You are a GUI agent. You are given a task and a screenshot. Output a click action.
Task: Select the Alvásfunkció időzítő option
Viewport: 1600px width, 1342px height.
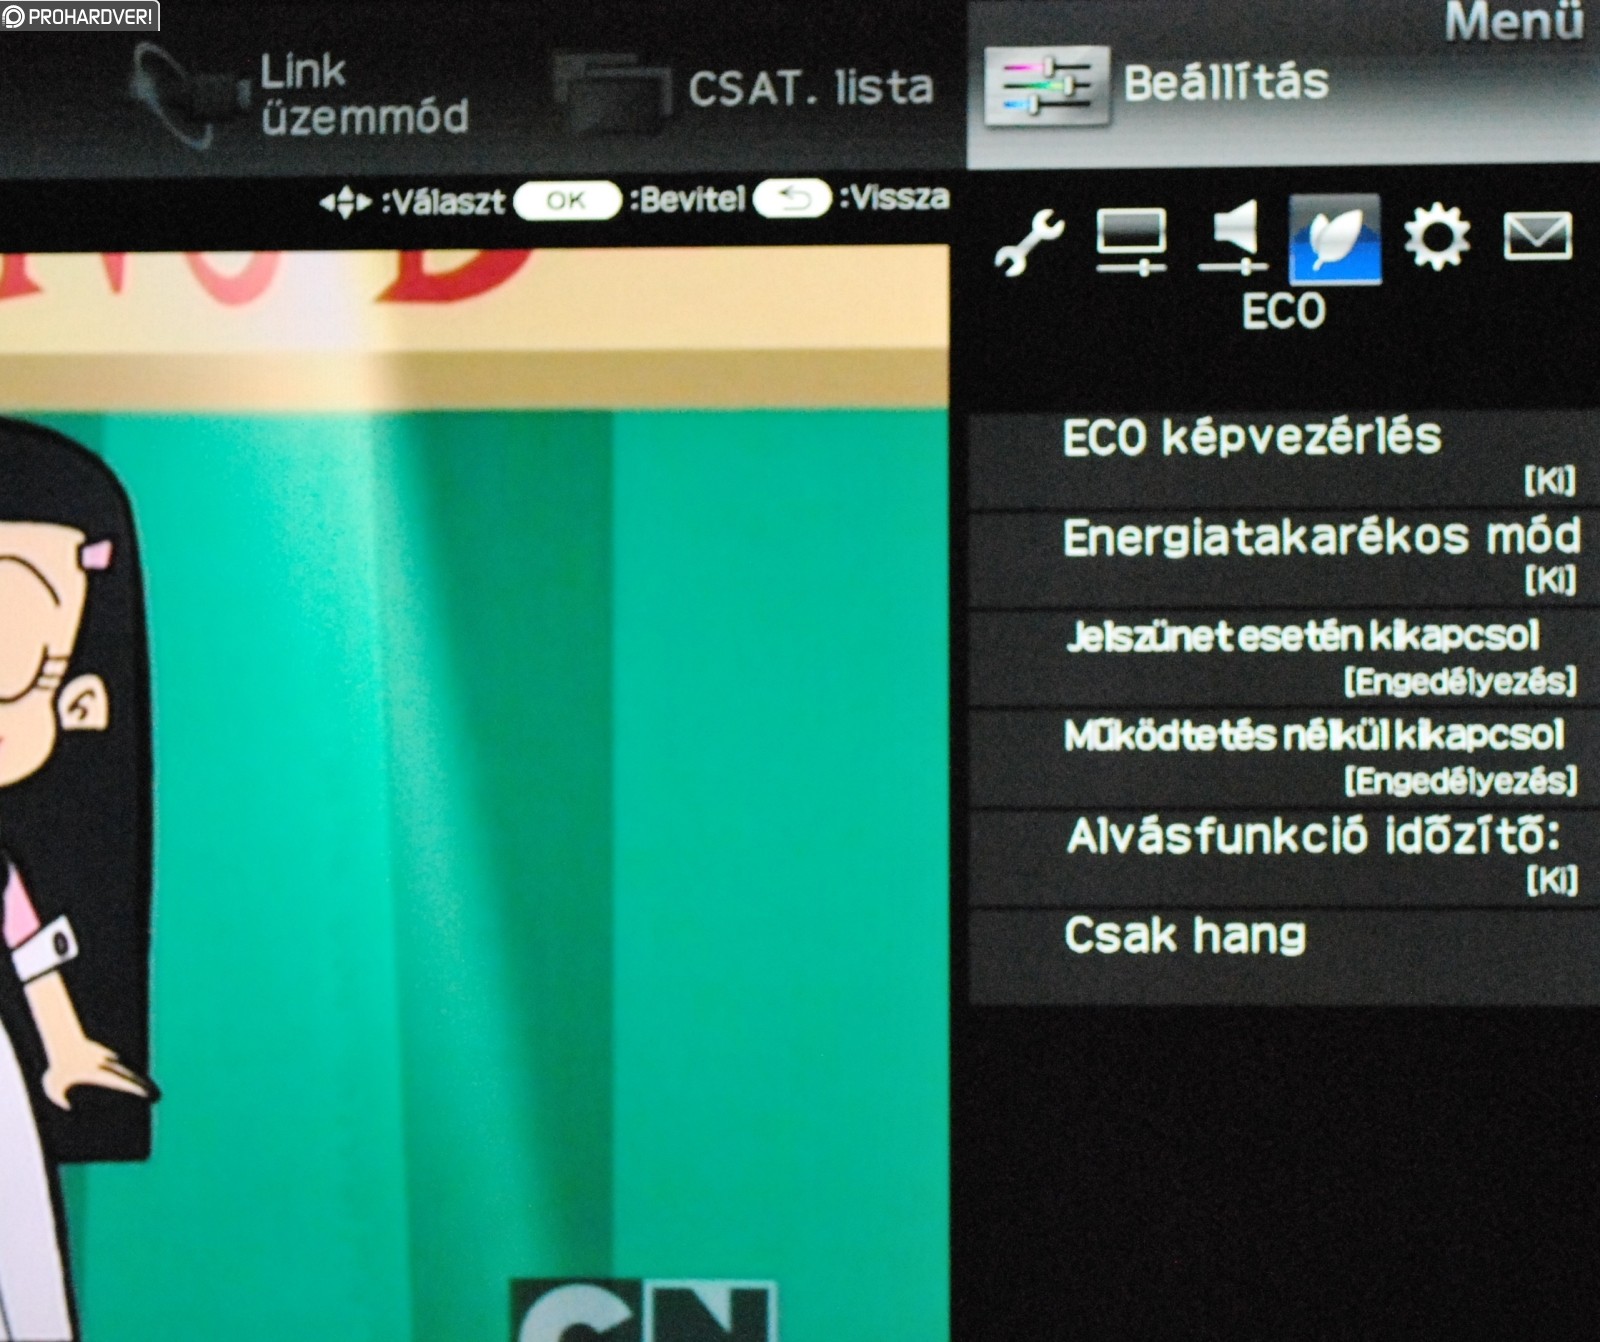(x=1284, y=858)
